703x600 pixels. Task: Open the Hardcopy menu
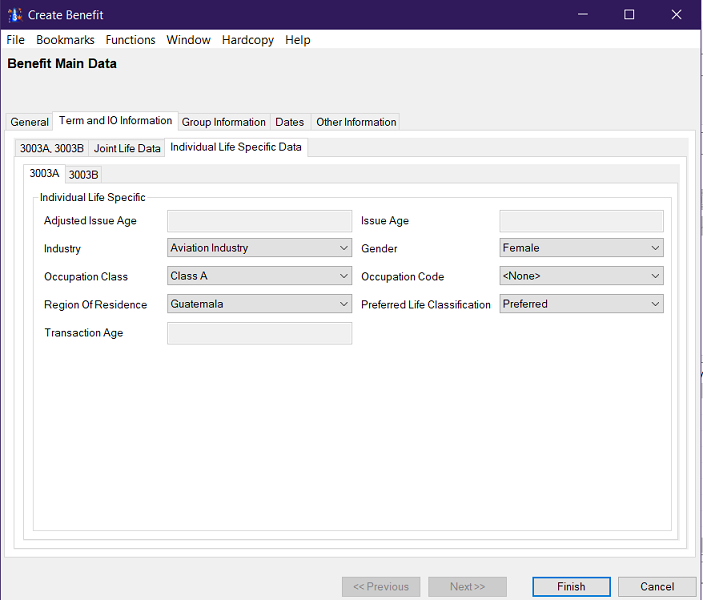tap(247, 40)
